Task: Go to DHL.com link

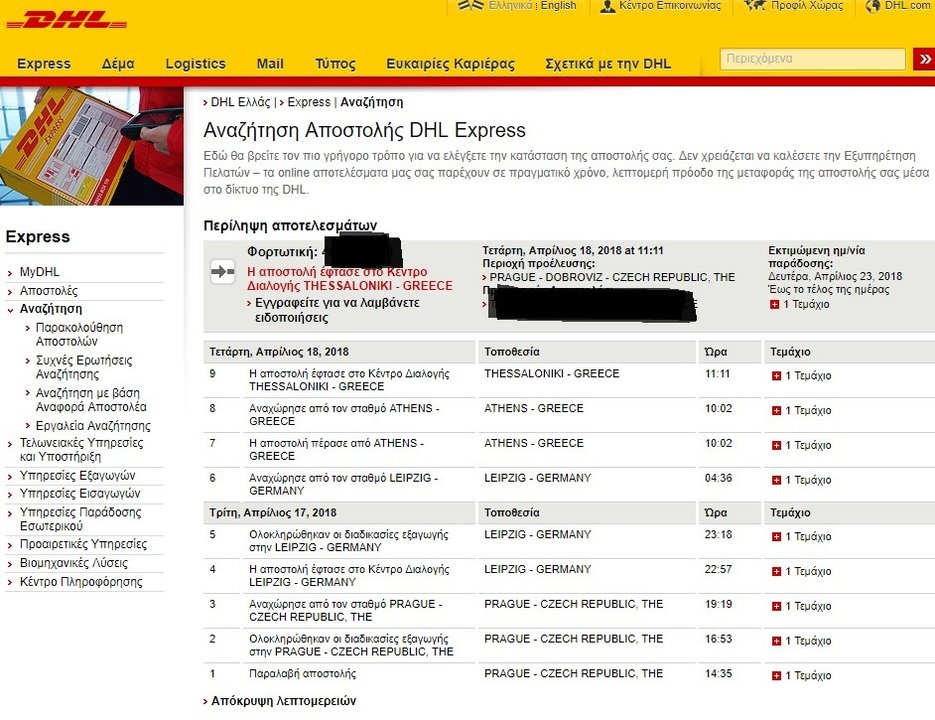Action: tap(909, 5)
